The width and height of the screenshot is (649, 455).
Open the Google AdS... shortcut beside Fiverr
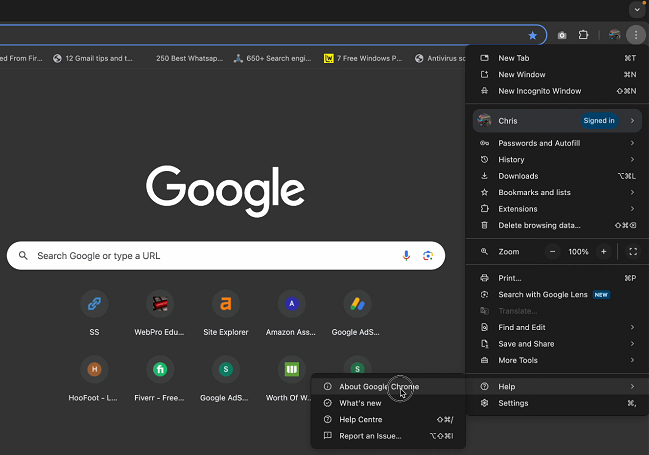[x=225, y=379]
